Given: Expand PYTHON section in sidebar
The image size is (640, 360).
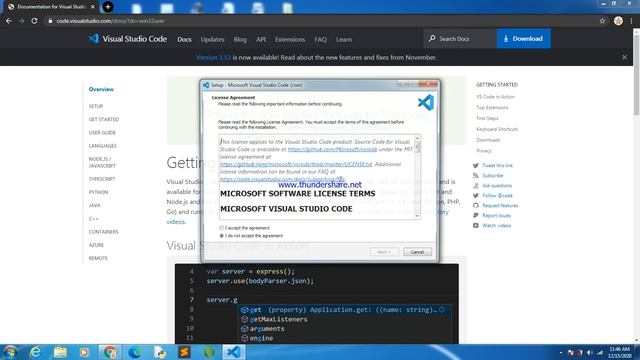Looking at the screenshot, I should (98, 192).
